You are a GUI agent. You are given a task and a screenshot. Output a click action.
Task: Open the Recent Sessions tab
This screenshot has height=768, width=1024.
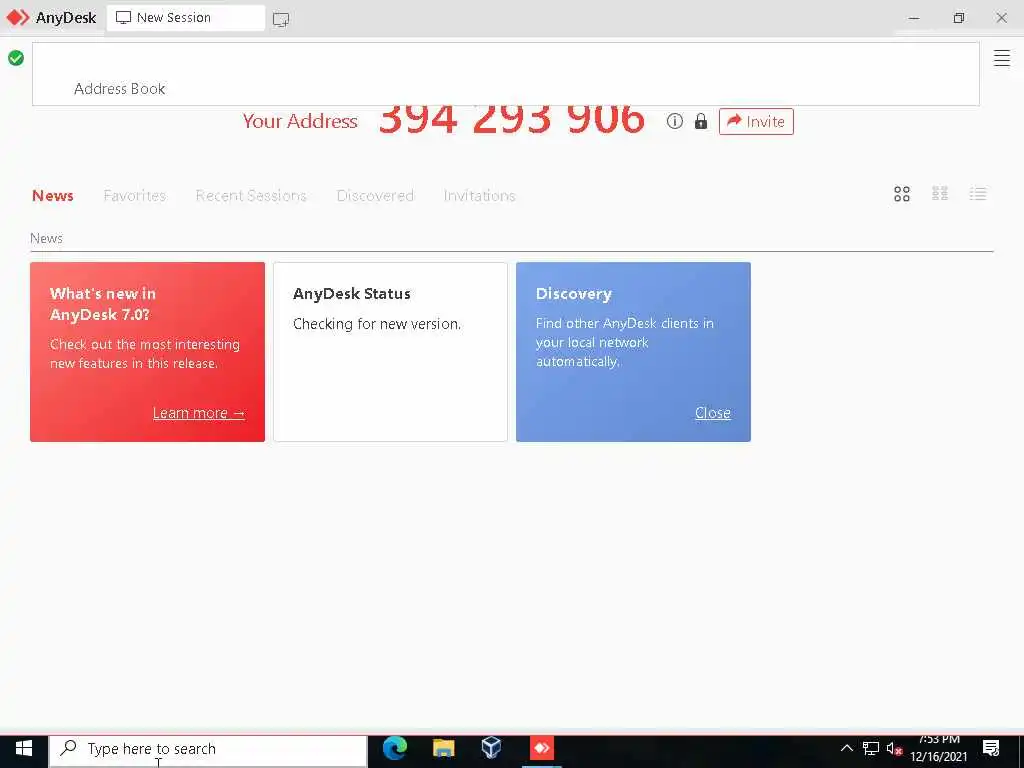[x=251, y=195]
